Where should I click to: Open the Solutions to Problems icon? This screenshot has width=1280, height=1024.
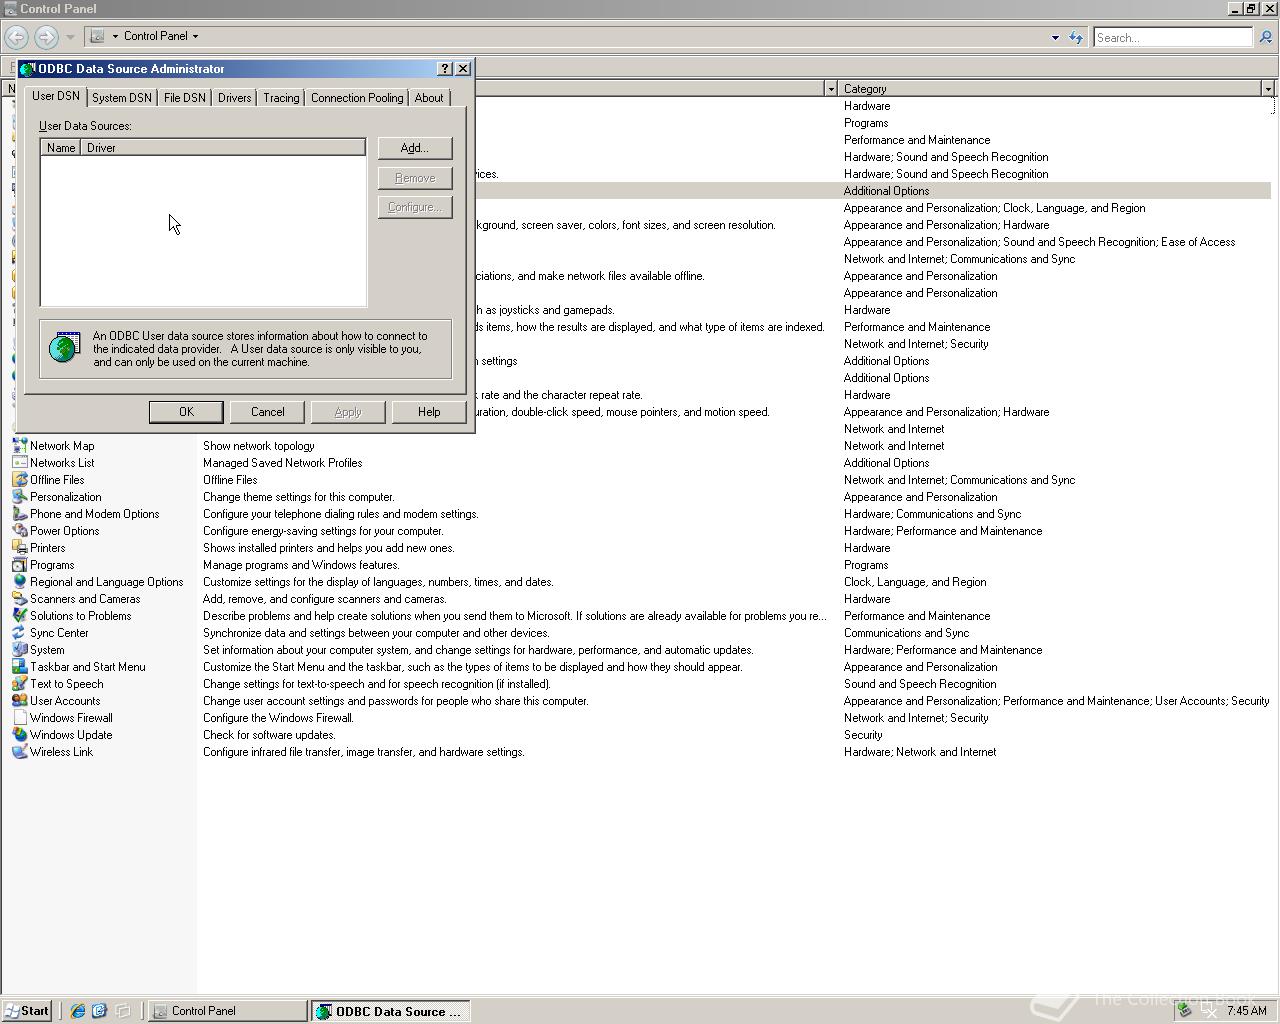pos(19,616)
